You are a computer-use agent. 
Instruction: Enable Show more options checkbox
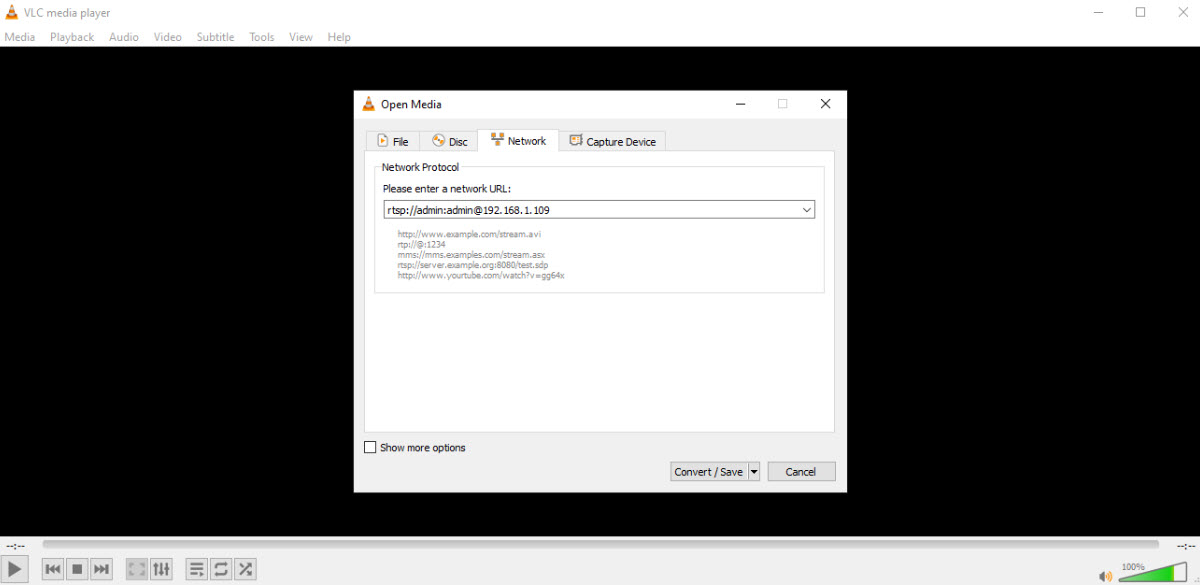[x=370, y=448]
